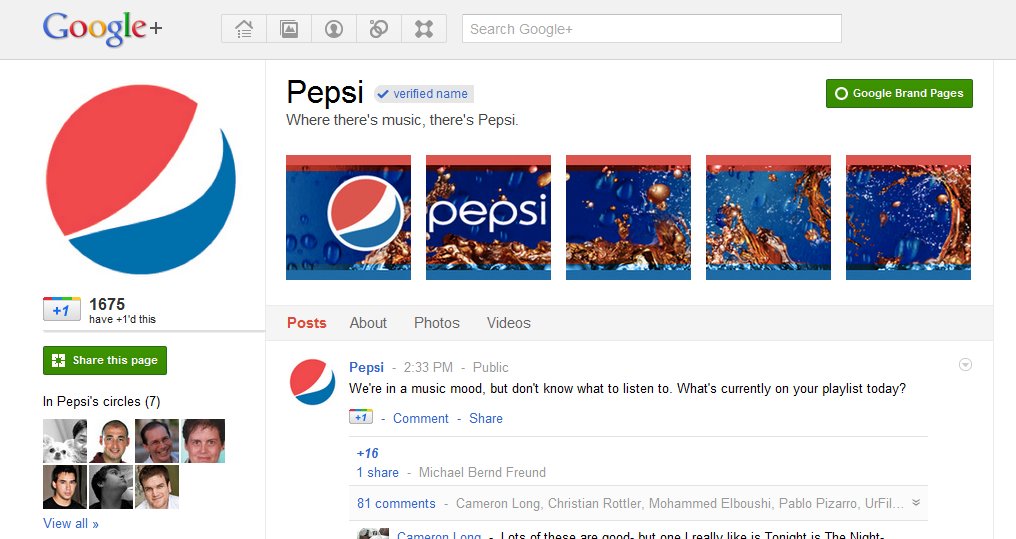Expand comments with double chevron
The width and height of the screenshot is (1016, 539).
point(916,503)
